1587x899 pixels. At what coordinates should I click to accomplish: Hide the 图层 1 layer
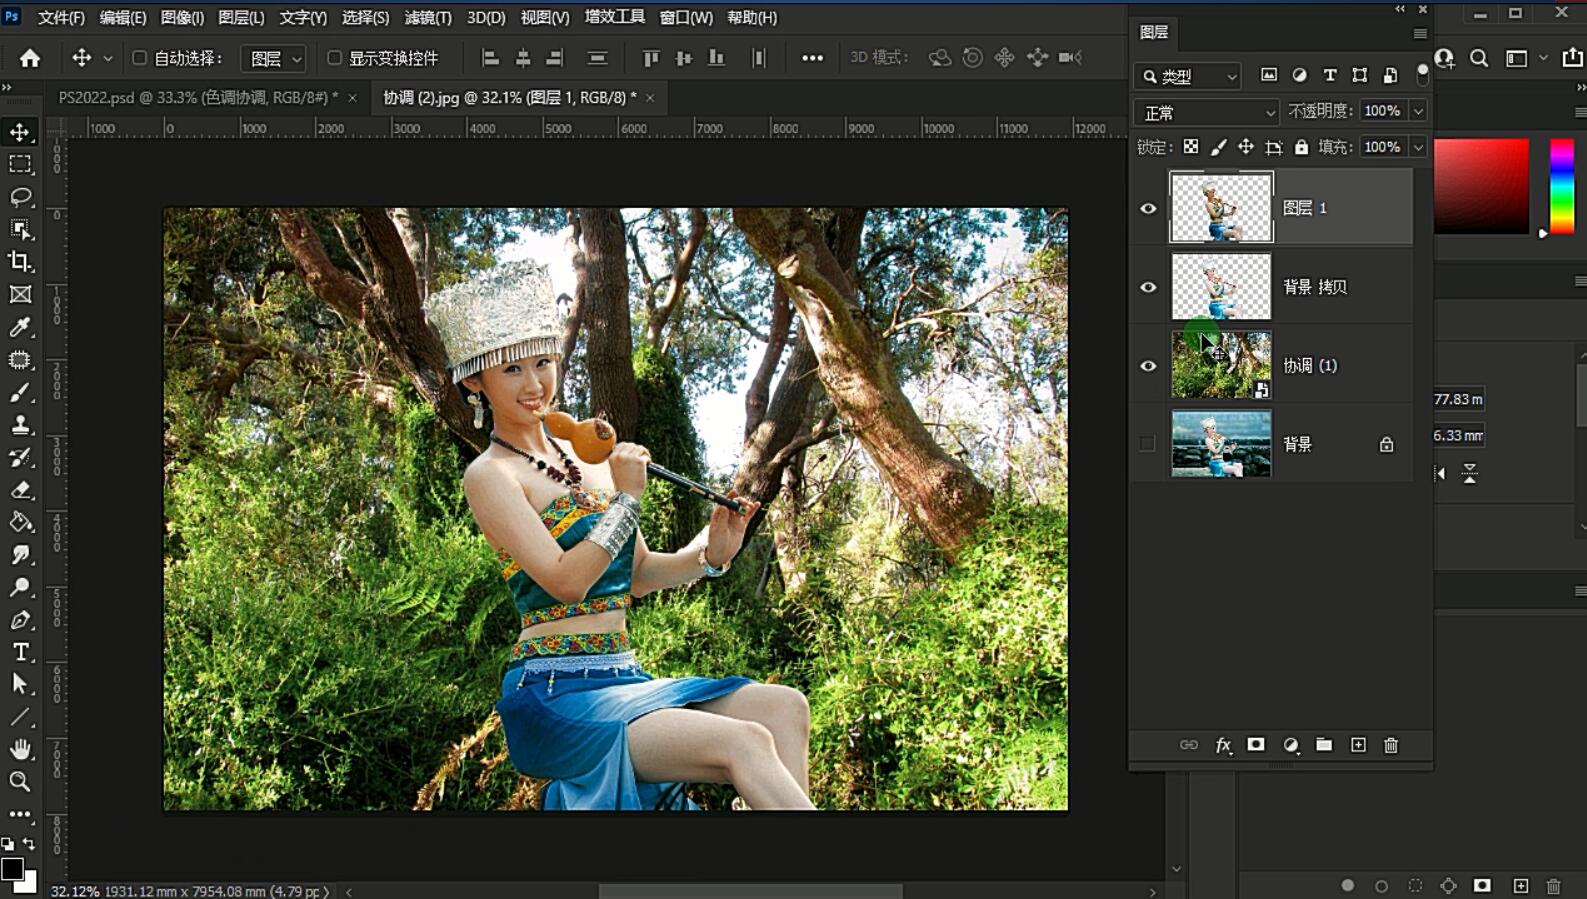pos(1148,208)
